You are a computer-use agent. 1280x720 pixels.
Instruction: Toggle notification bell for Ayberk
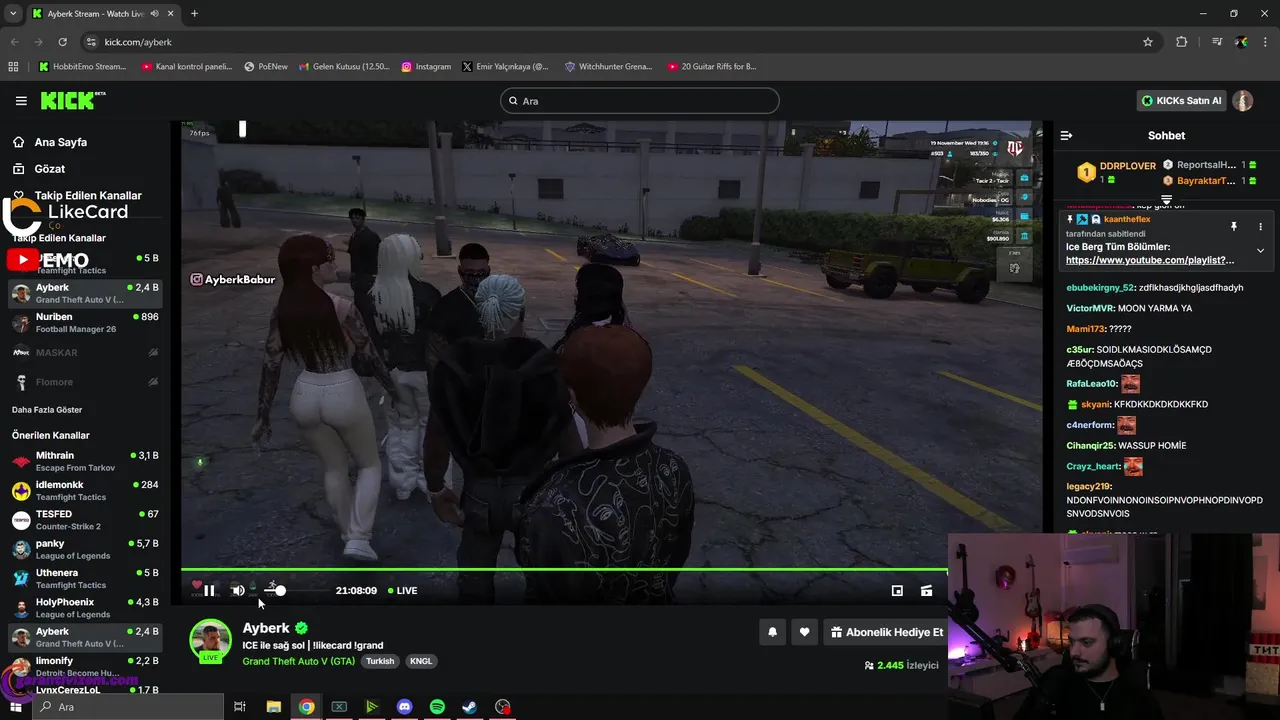tap(772, 632)
